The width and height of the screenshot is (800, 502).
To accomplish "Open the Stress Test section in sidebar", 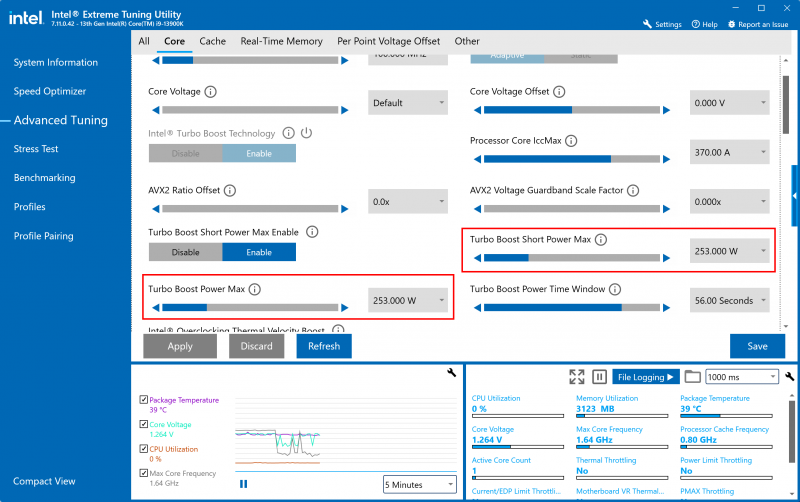I will point(36,149).
